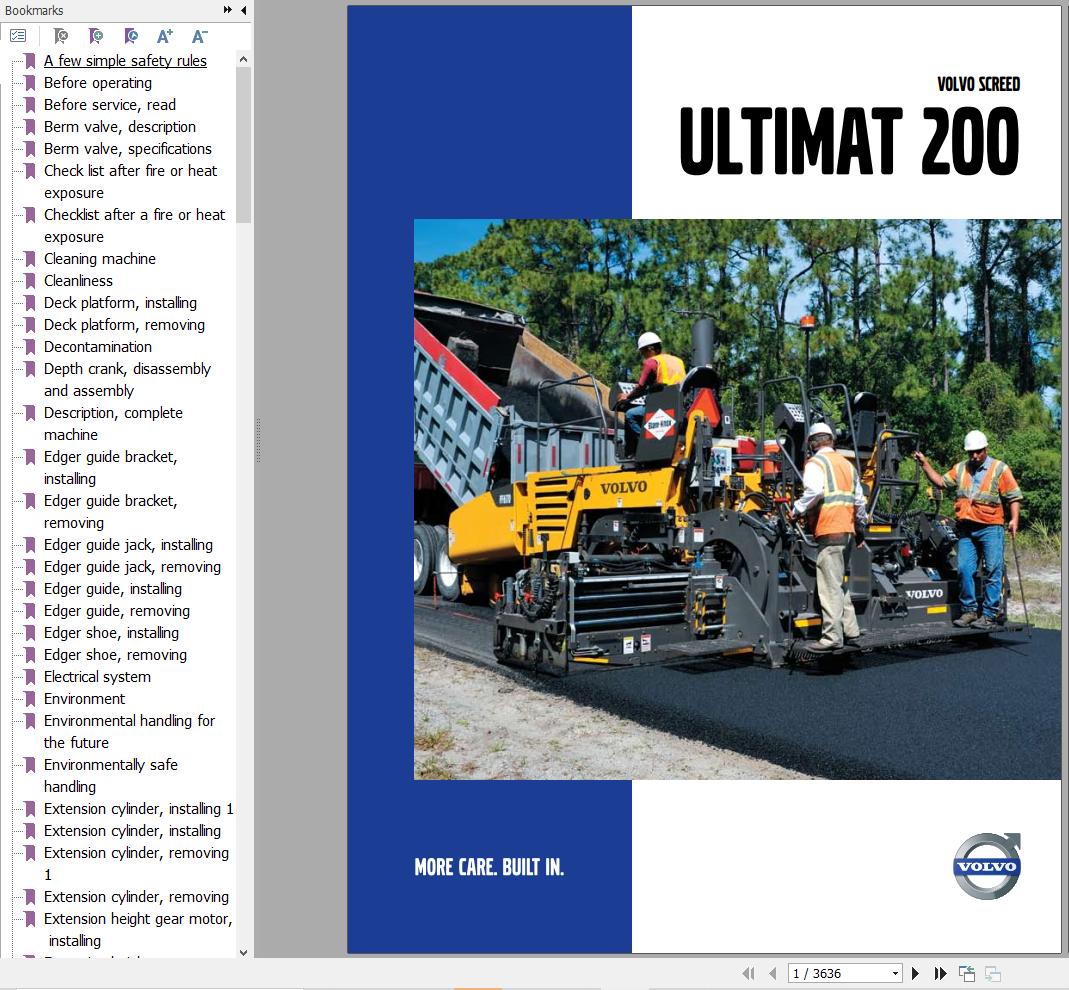Image resolution: width=1069 pixels, height=990 pixels.
Task: Go to the first page
Action: point(749,974)
